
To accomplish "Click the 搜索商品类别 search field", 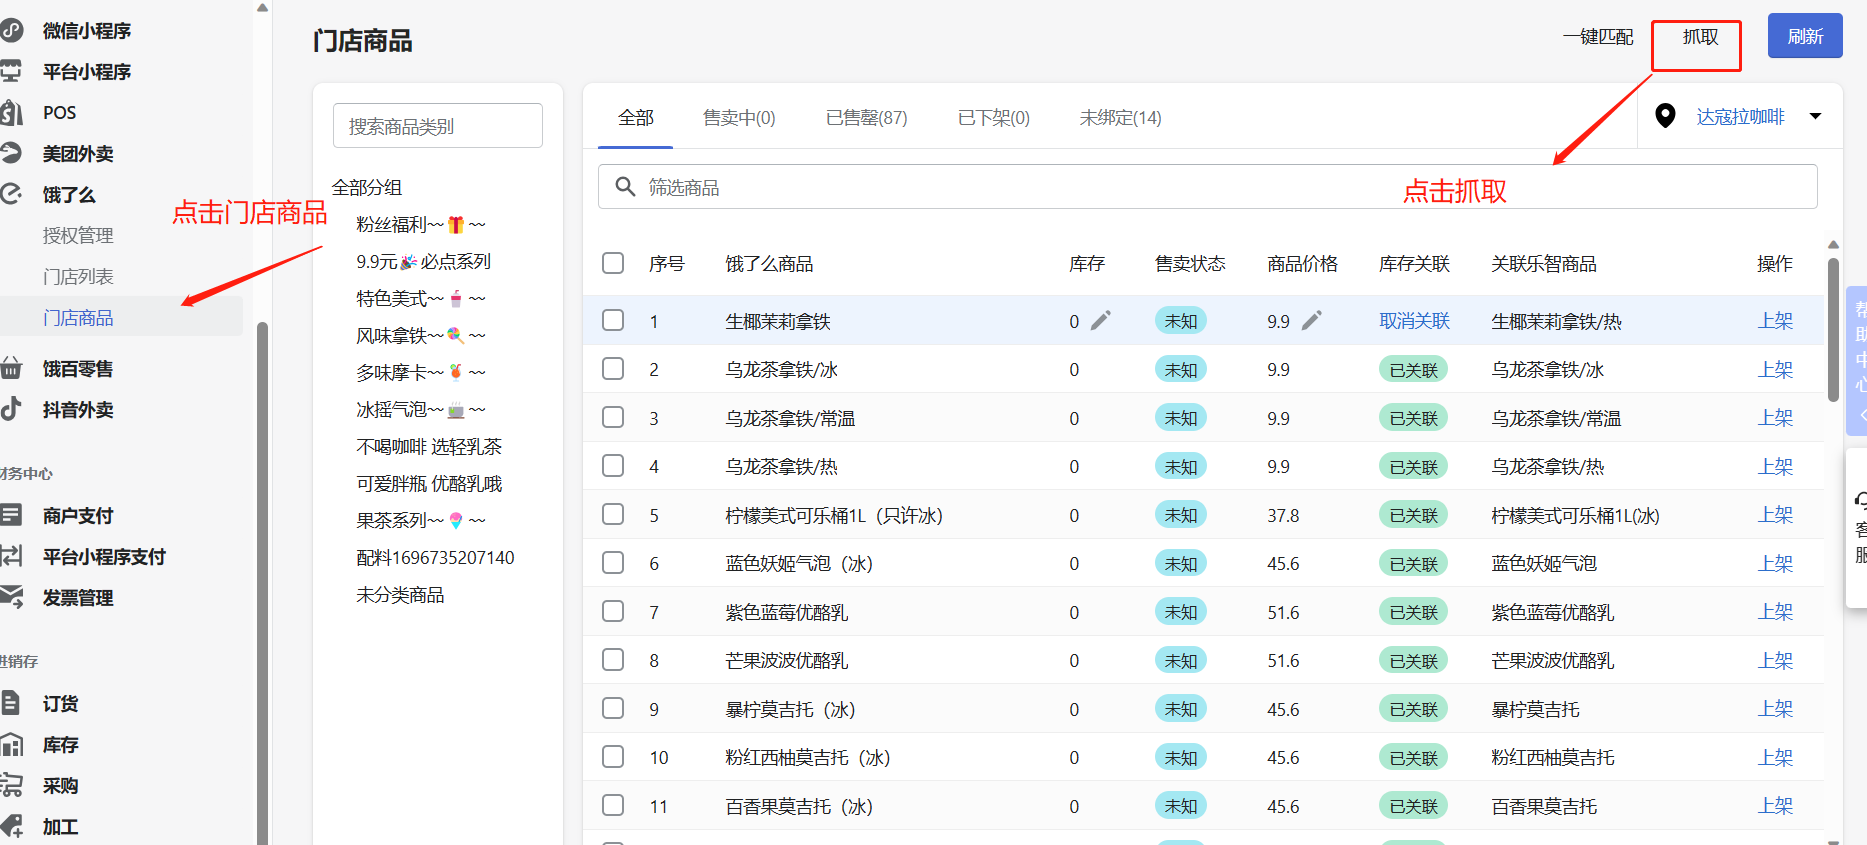I will pyautogui.click(x=438, y=126).
